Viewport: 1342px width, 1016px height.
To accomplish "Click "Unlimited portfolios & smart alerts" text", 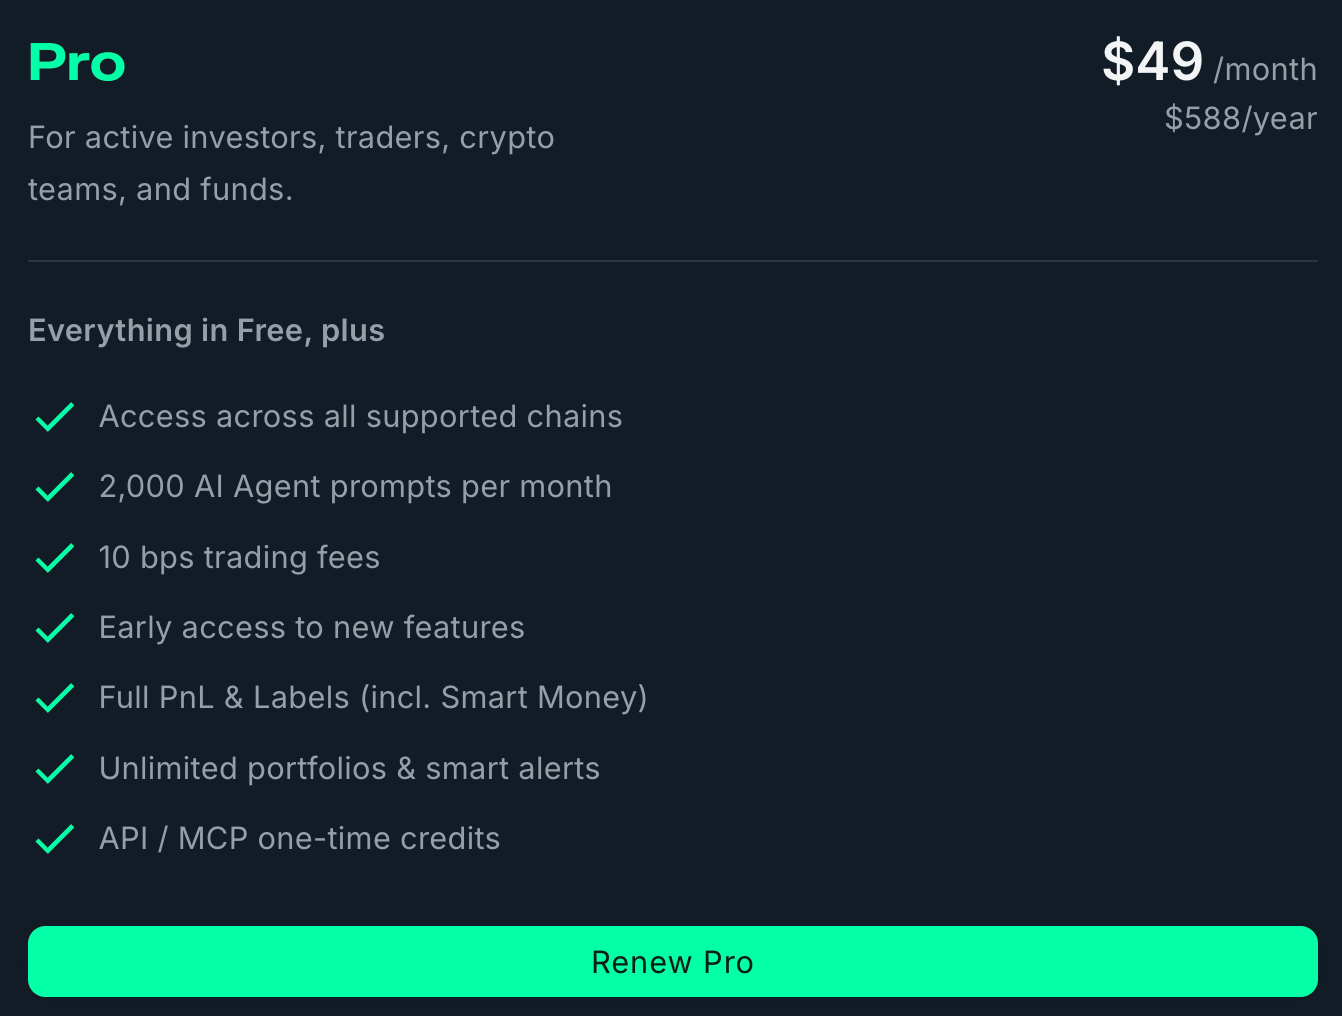I will click(x=349, y=768).
